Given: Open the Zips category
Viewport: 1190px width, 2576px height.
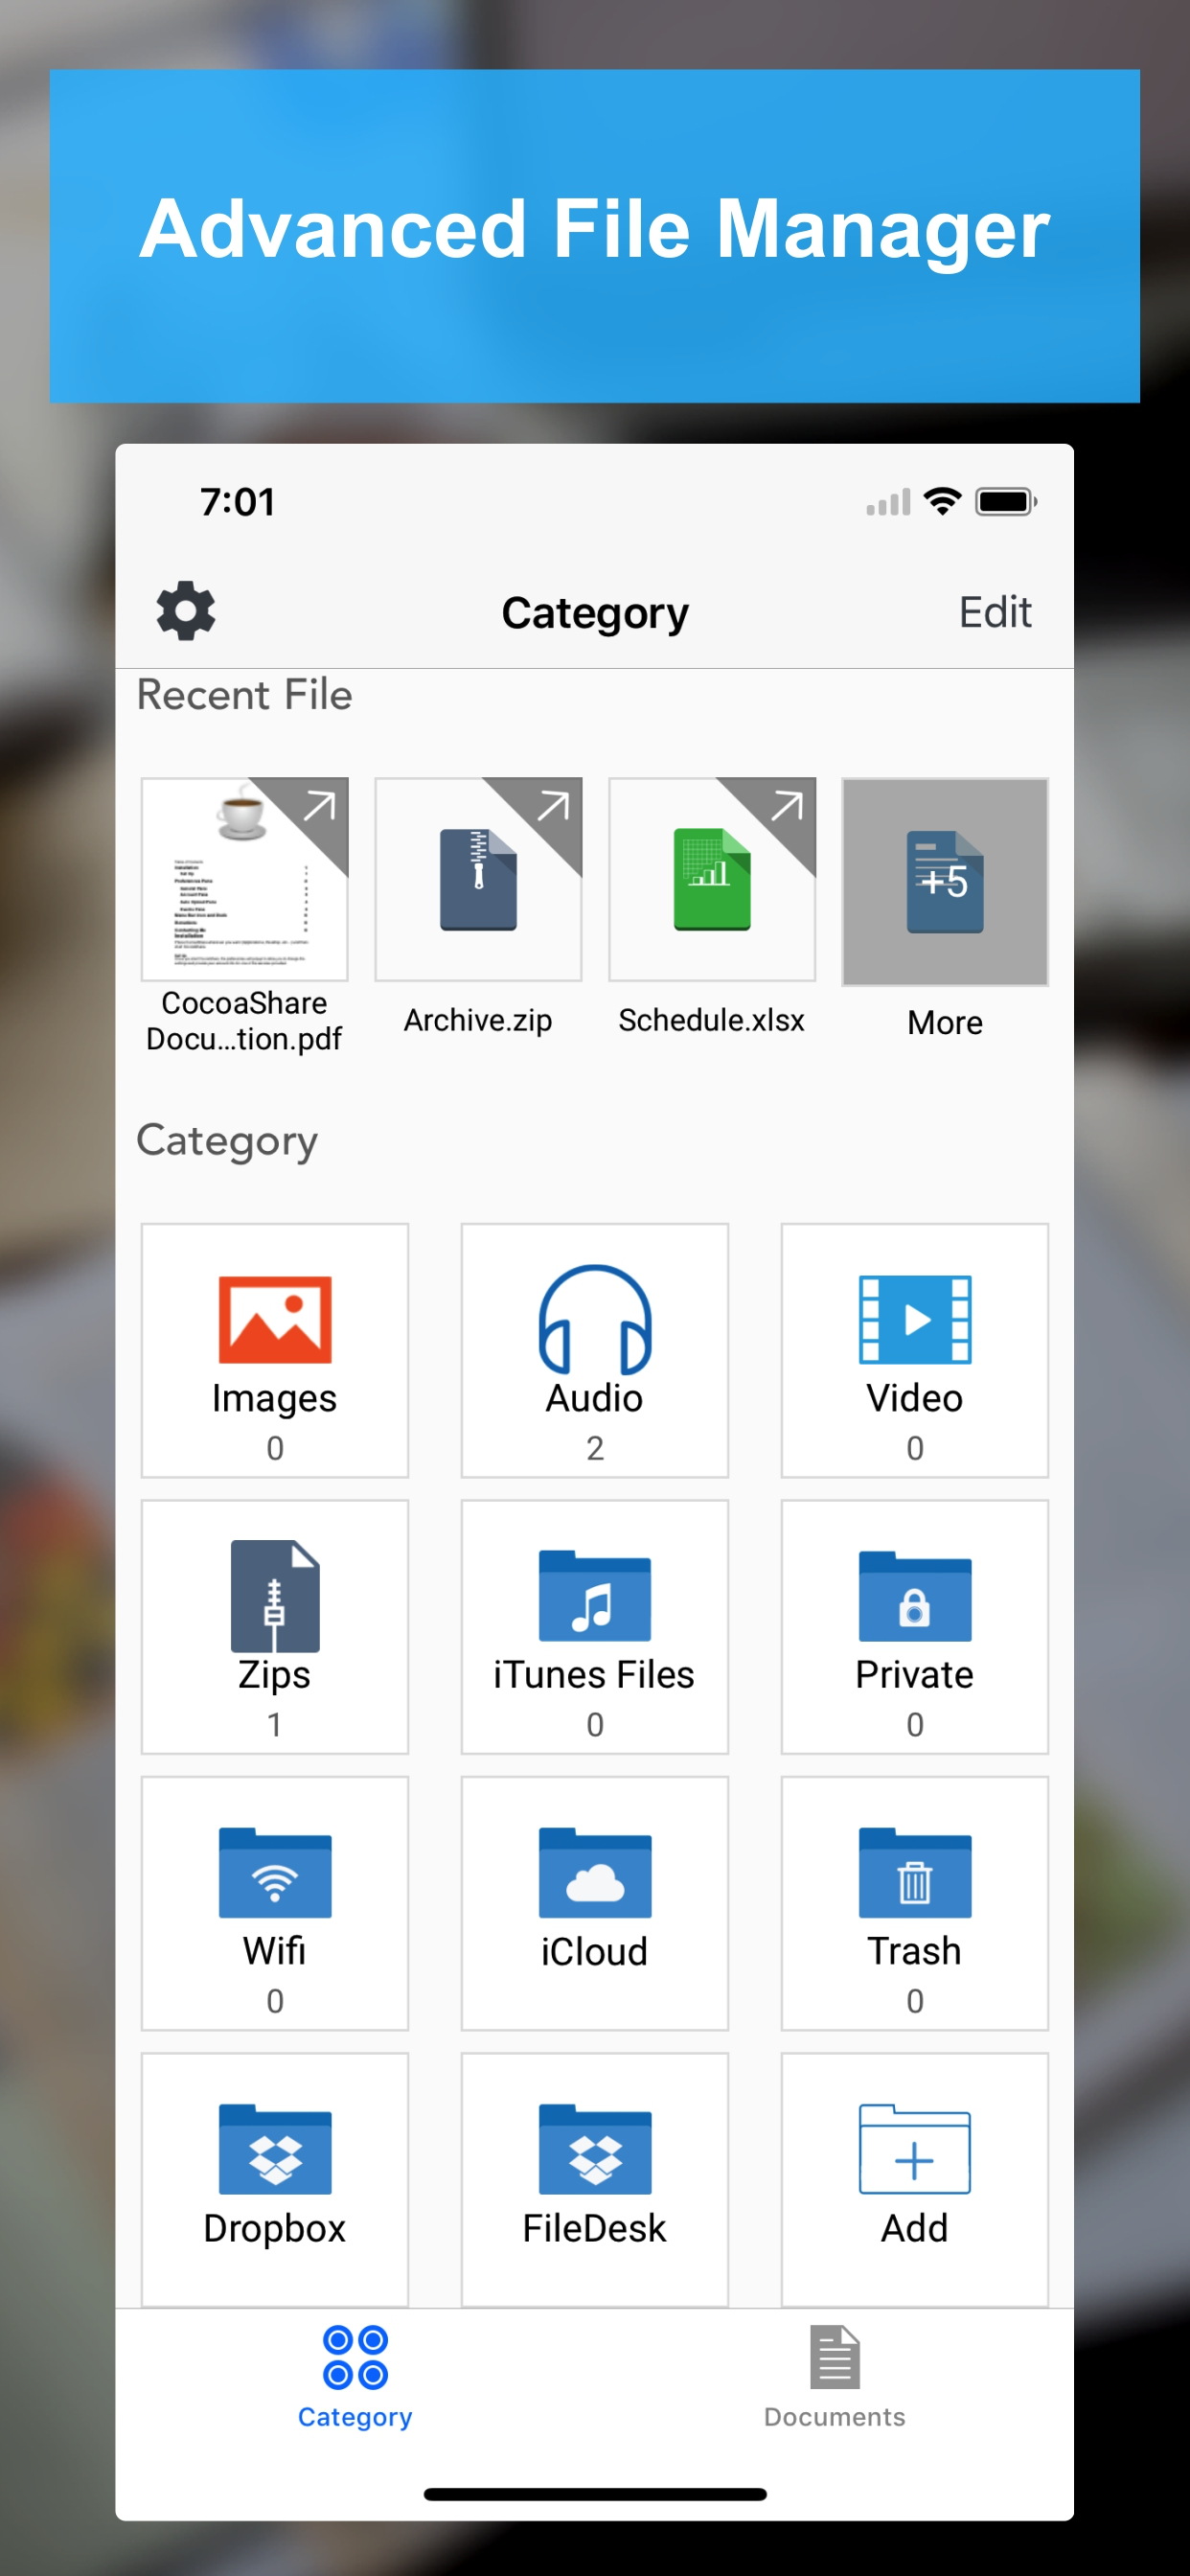Looking at the screenshot, I should click(x=275, y=1626).
